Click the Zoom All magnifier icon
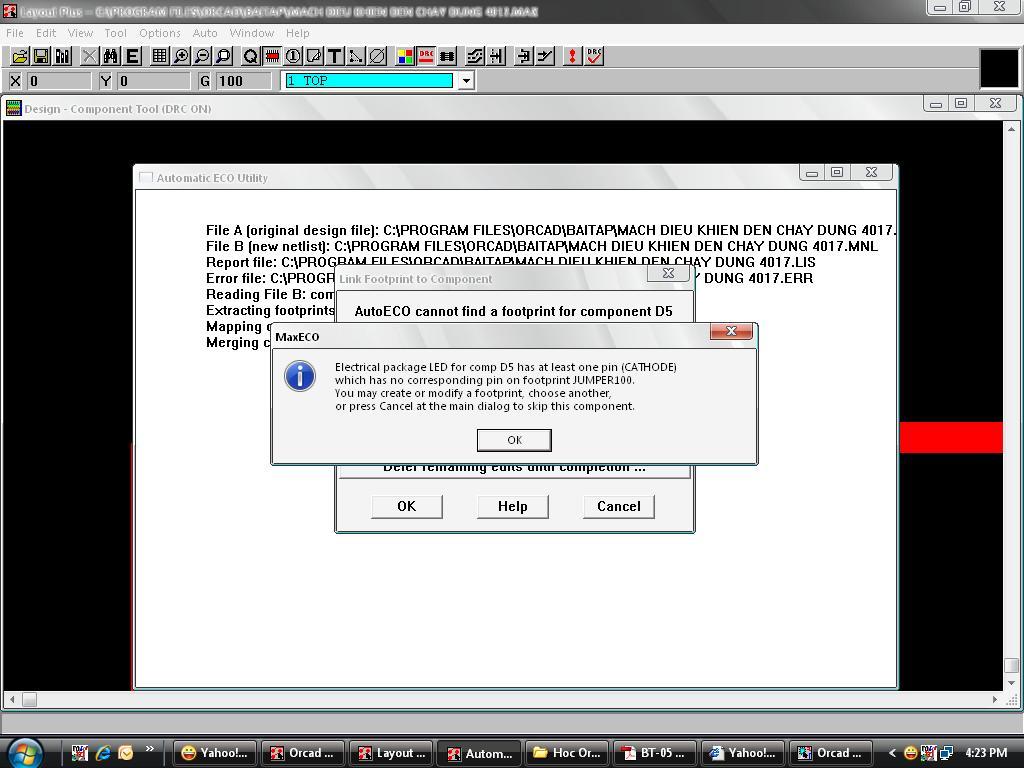Screen dimensions: 1024x768 (223, 56)
